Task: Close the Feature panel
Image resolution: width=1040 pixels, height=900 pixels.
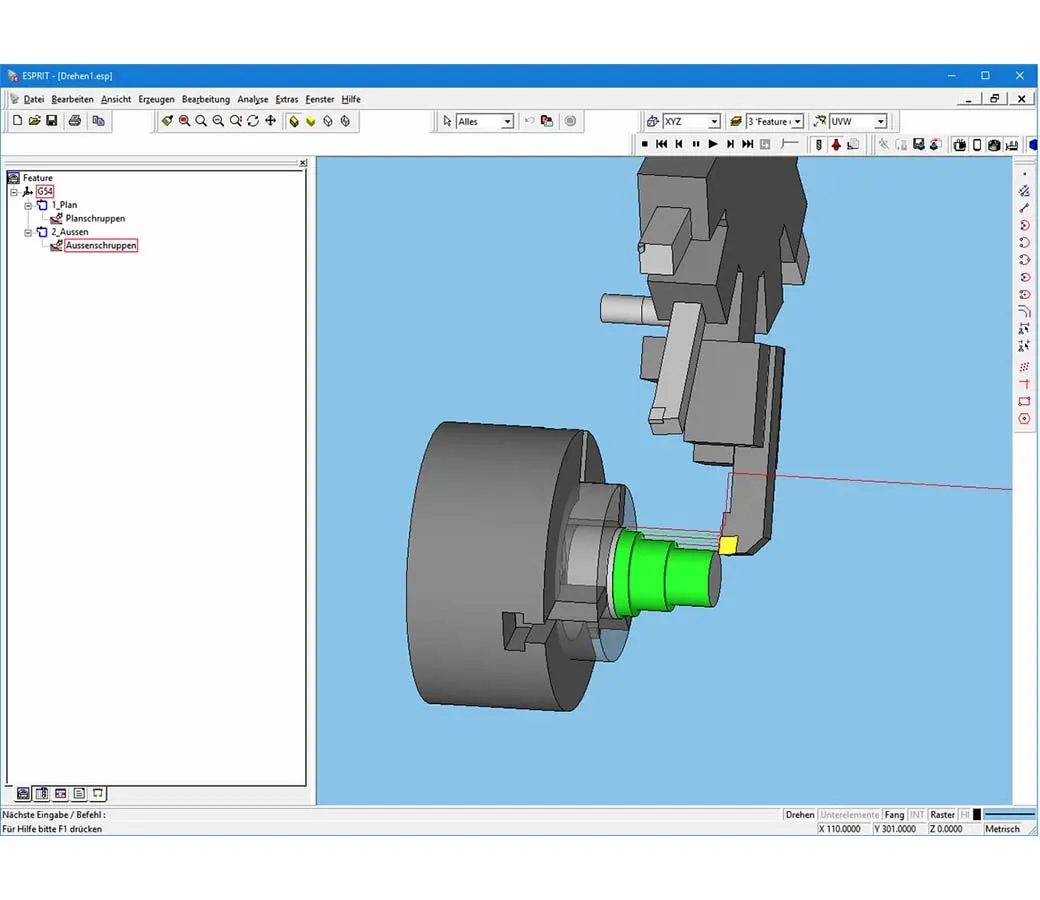Action: tap(303, 162)
